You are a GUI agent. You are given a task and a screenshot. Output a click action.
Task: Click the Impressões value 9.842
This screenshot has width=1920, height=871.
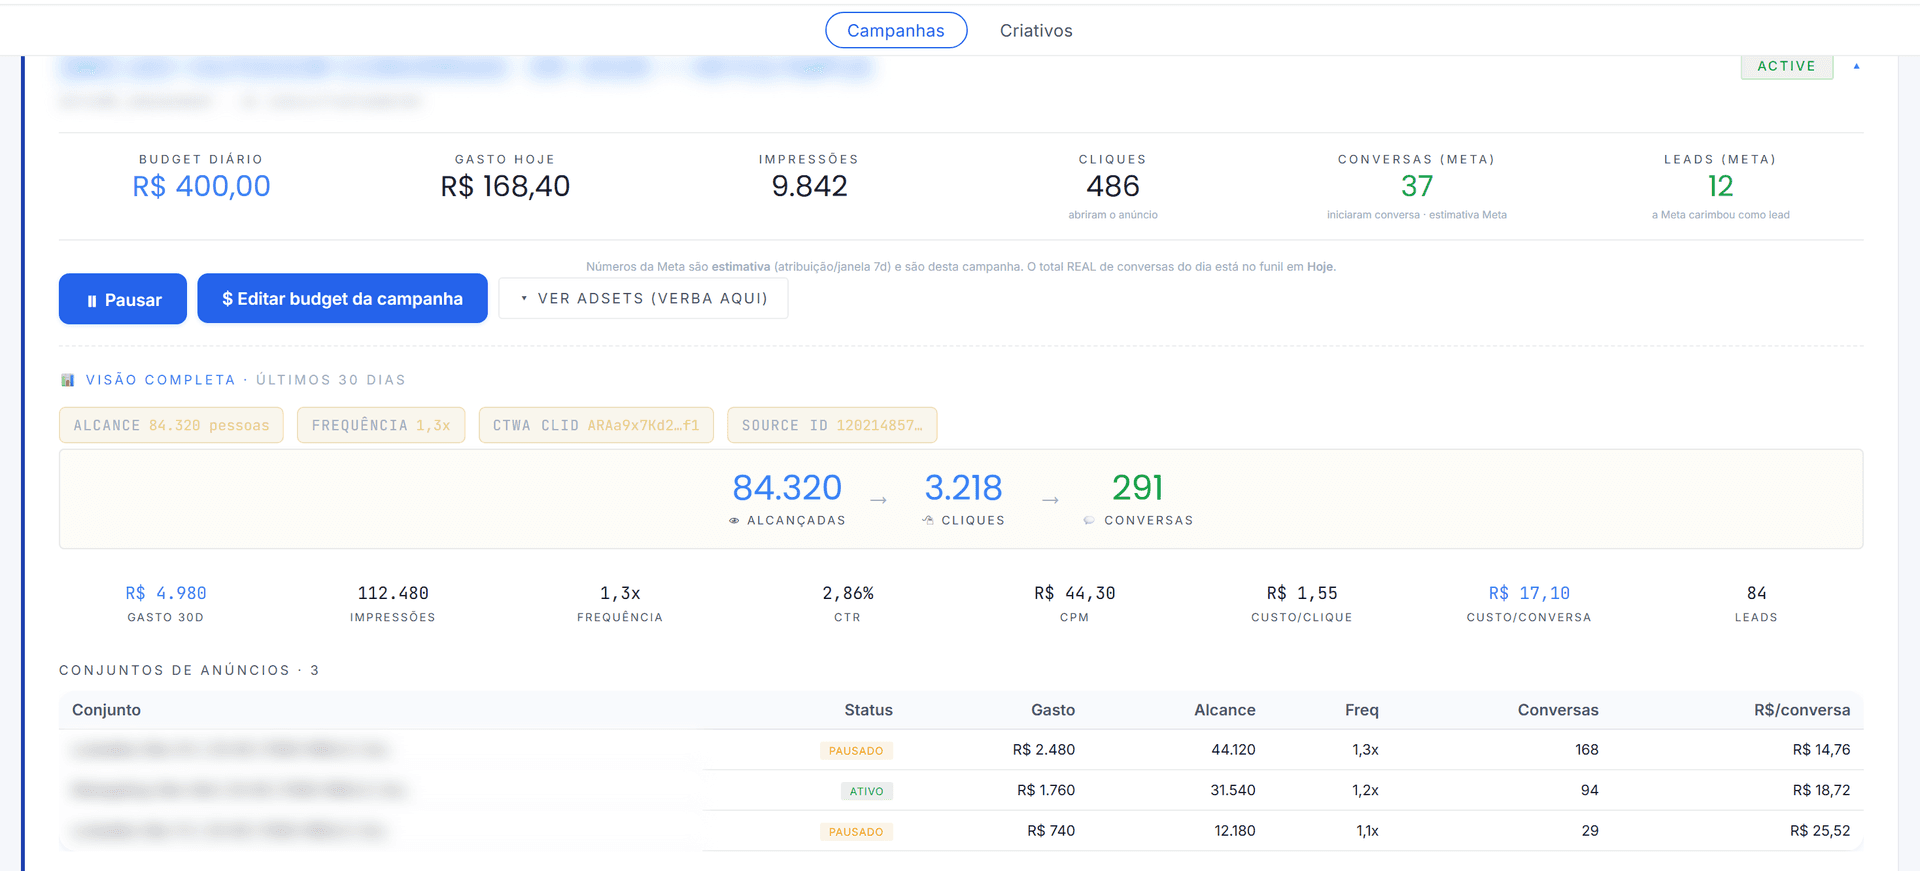[809, 186]
